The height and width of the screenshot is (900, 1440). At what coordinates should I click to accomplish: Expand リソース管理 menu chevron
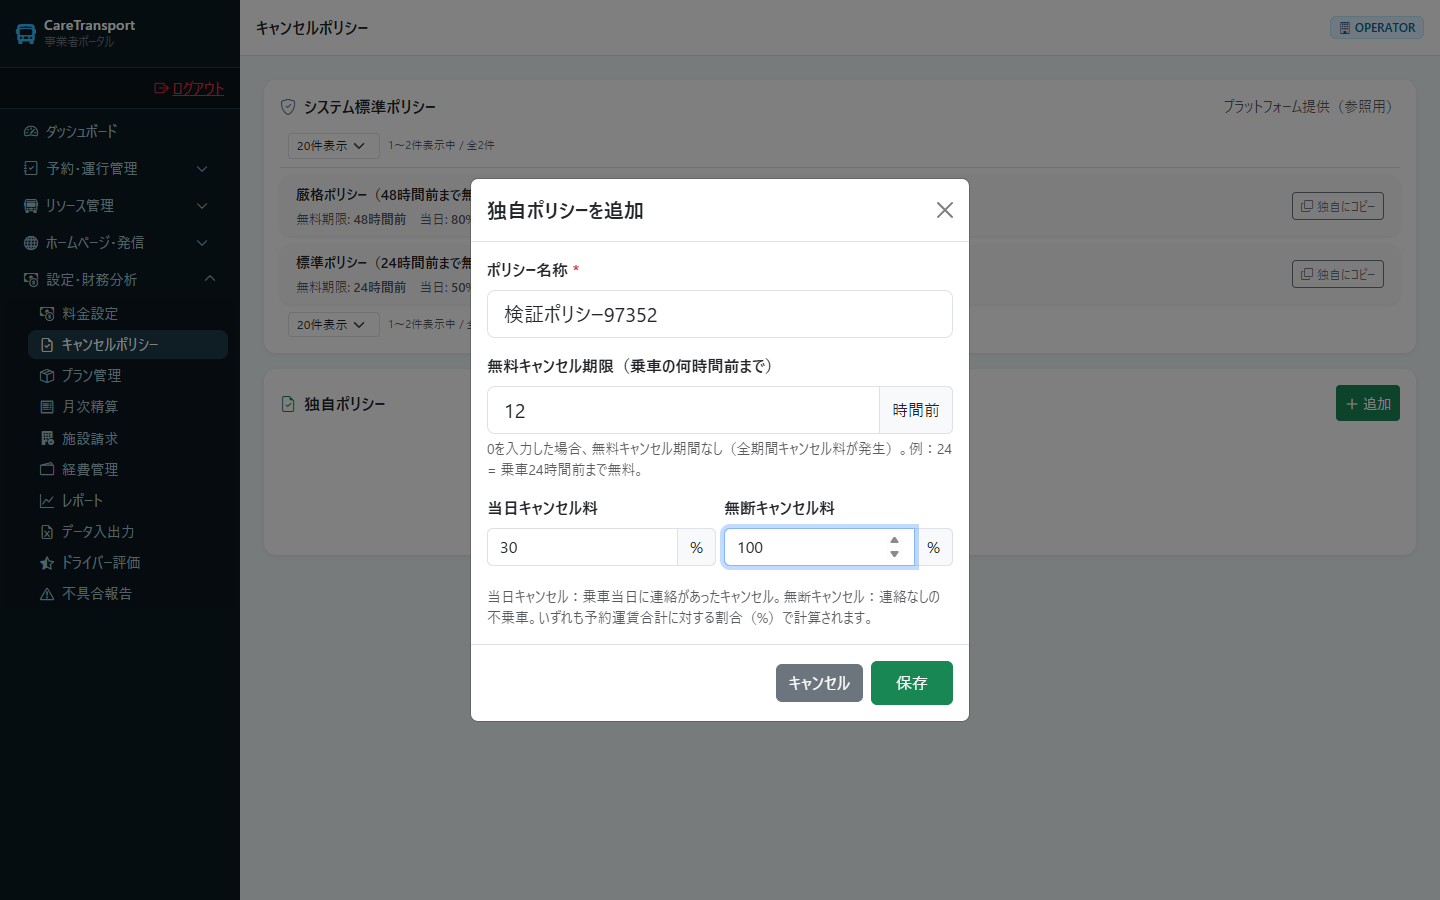pyautogui.click(x=202, y=205)
